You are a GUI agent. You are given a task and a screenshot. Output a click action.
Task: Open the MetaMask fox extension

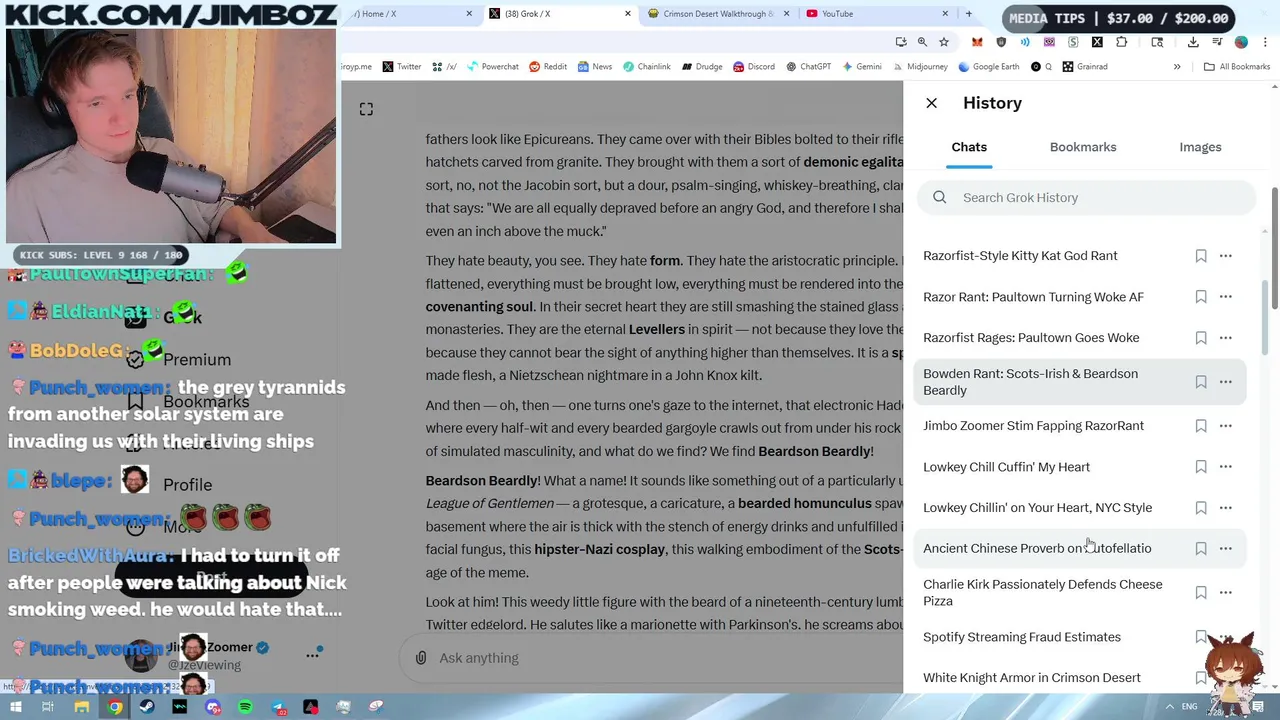click(x=977, y=42)
